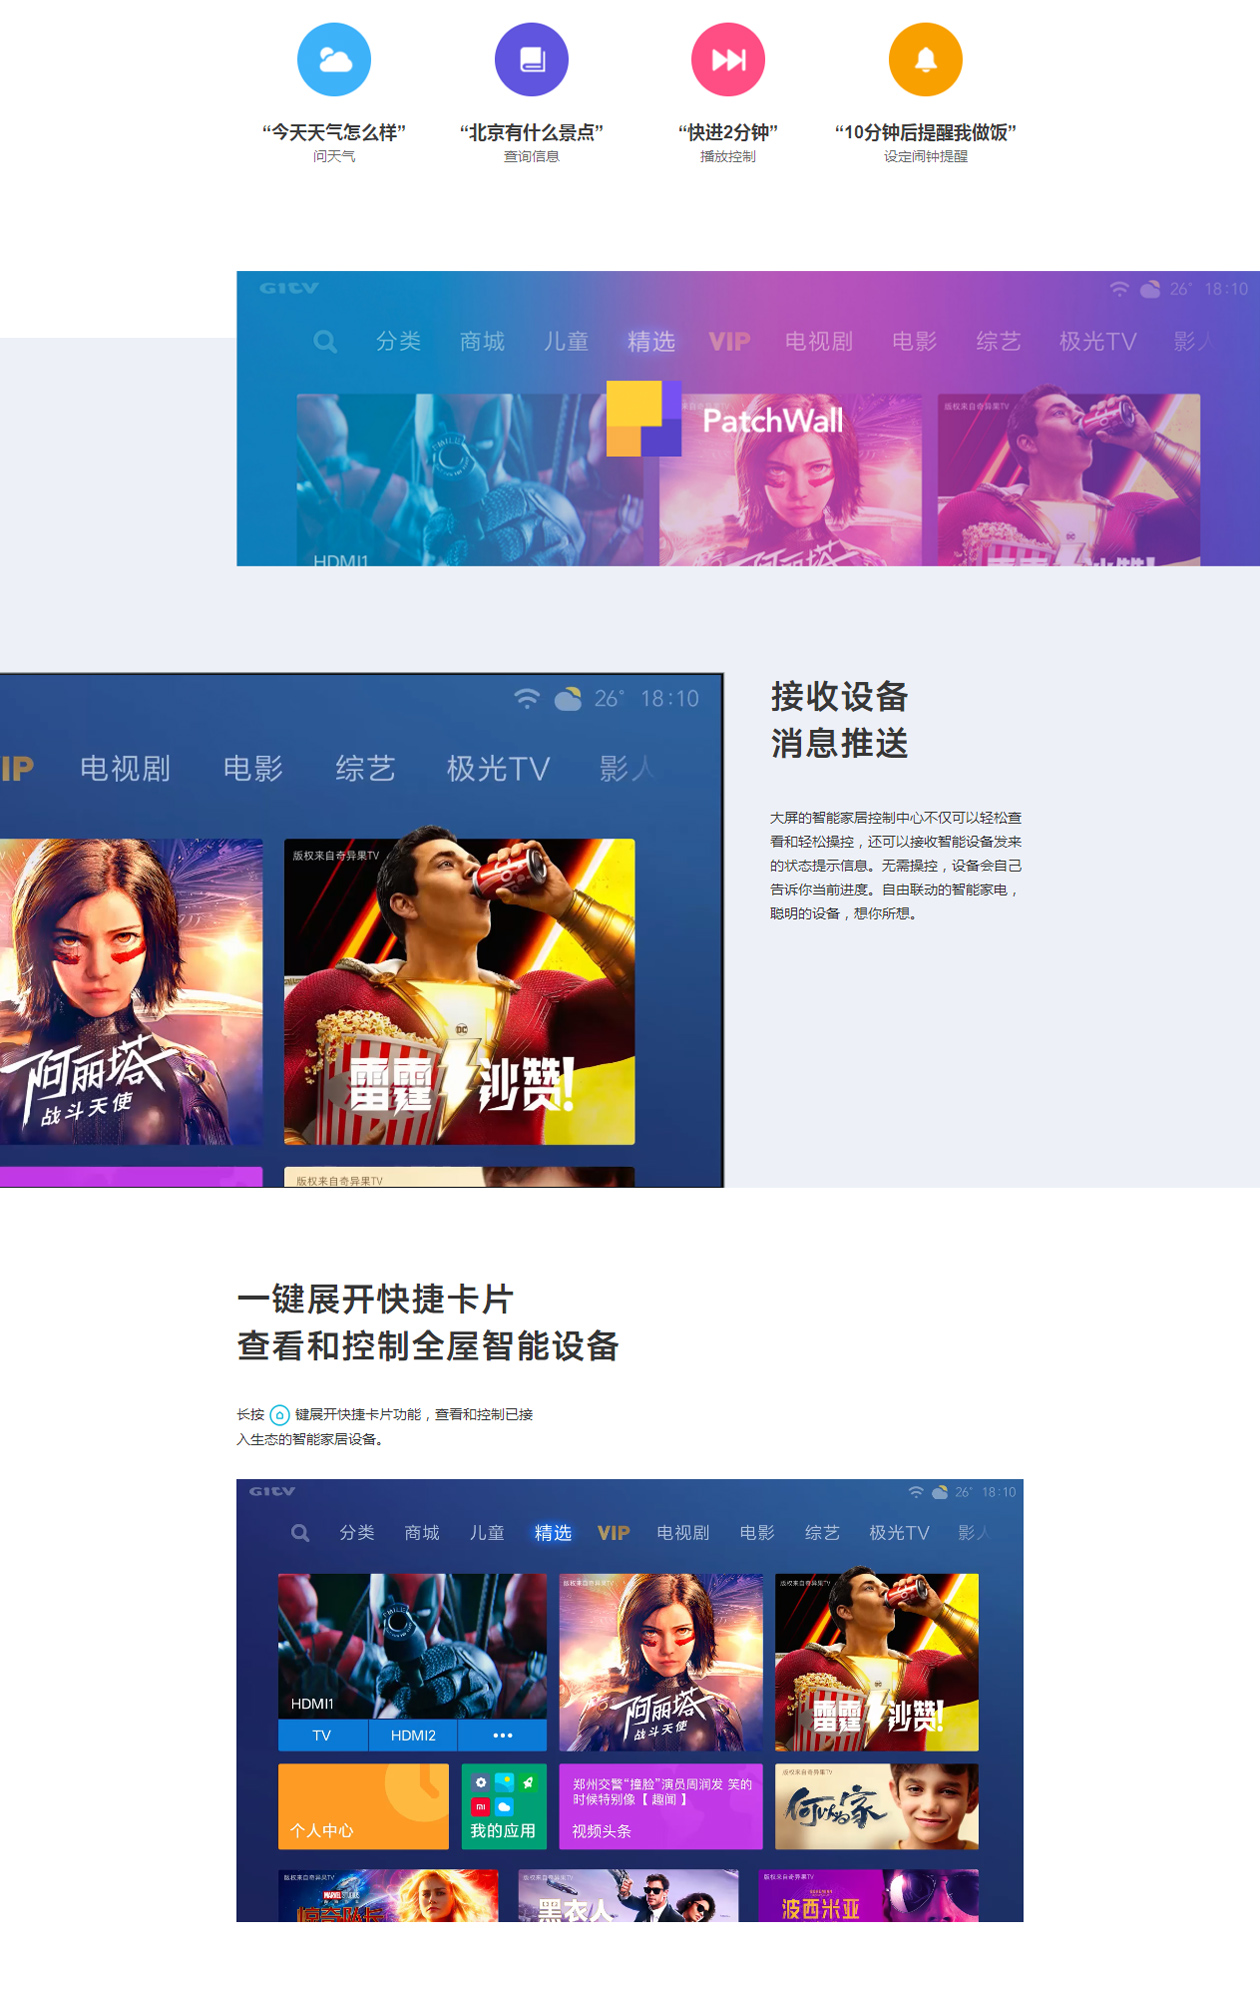Open the 惊奇队长 movie poster
The height and width of the screenshot is (1998, 1260).
(388, 1895)
